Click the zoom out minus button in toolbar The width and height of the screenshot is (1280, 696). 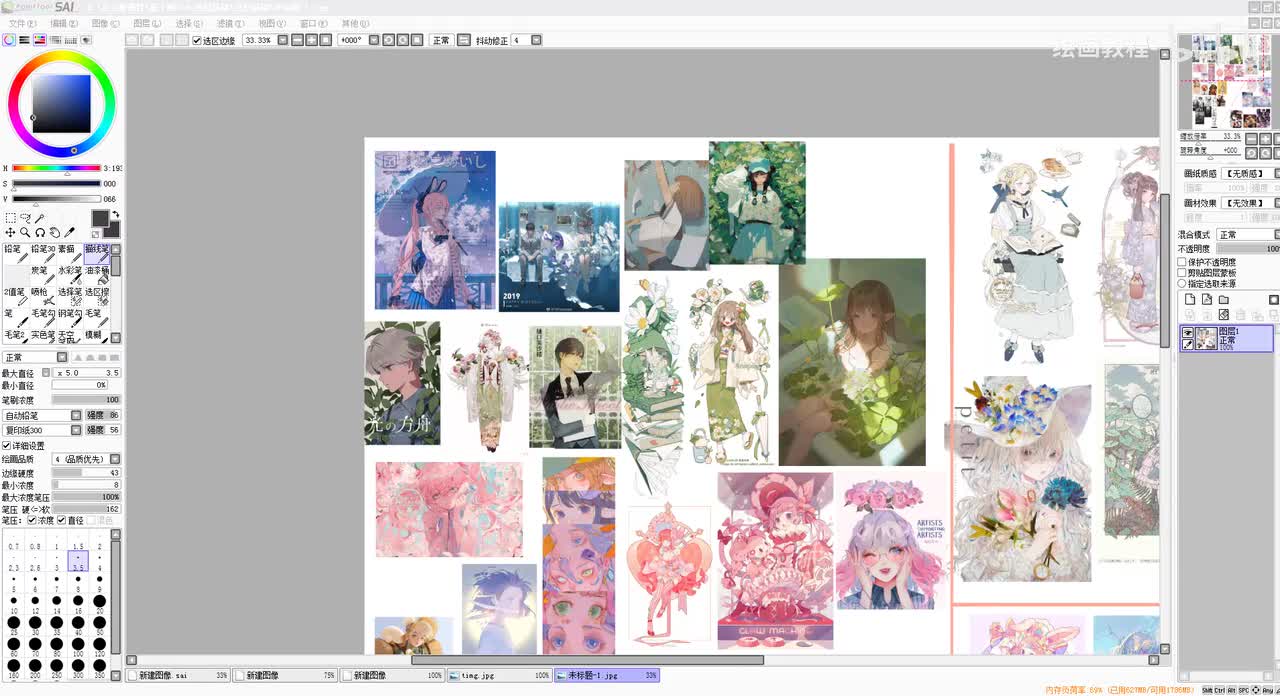click(x=297, y=40)
